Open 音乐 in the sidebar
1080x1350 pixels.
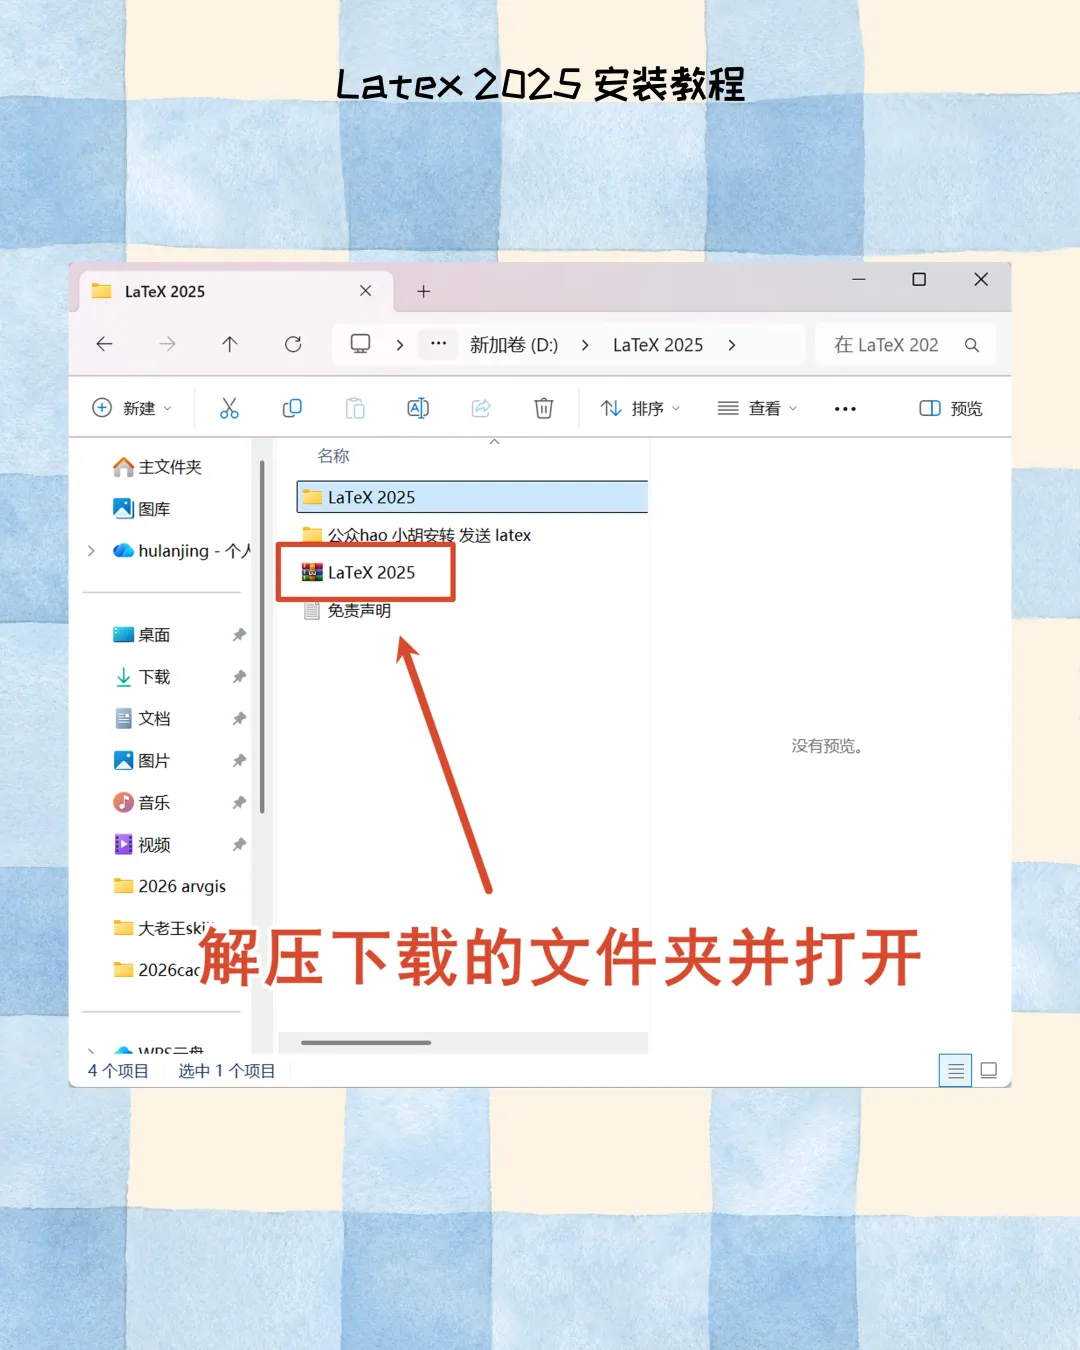pyautogui.click(x=142, y=803)
